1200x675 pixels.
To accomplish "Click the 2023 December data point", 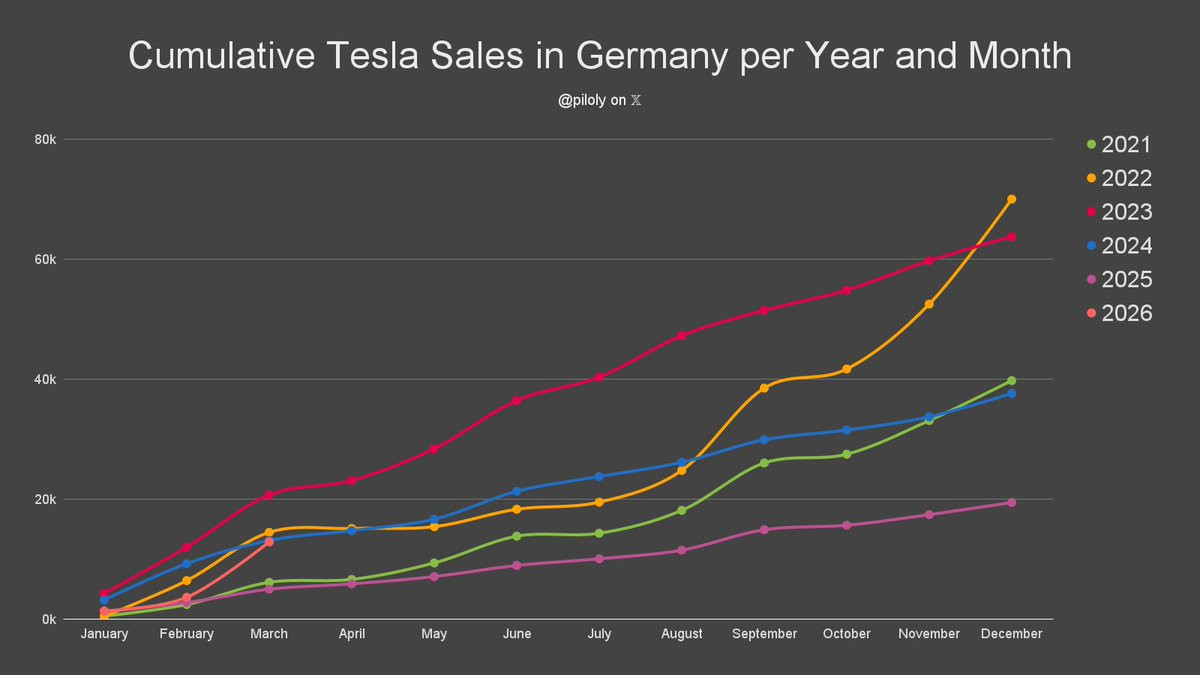I will pos(1012,237).
